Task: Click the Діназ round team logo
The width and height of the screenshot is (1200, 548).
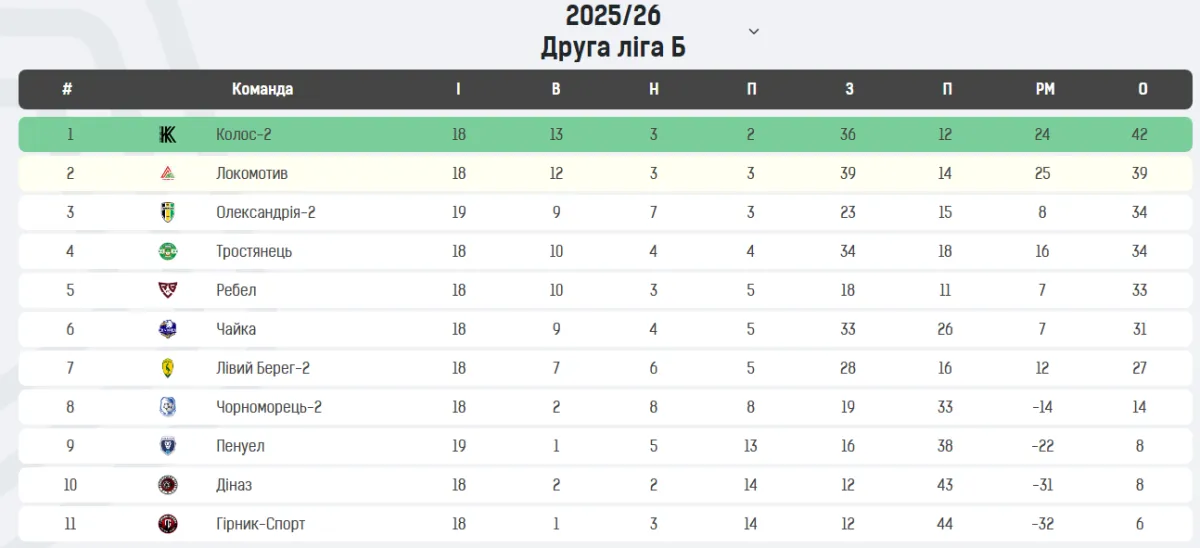Action: tap(168, 485)
